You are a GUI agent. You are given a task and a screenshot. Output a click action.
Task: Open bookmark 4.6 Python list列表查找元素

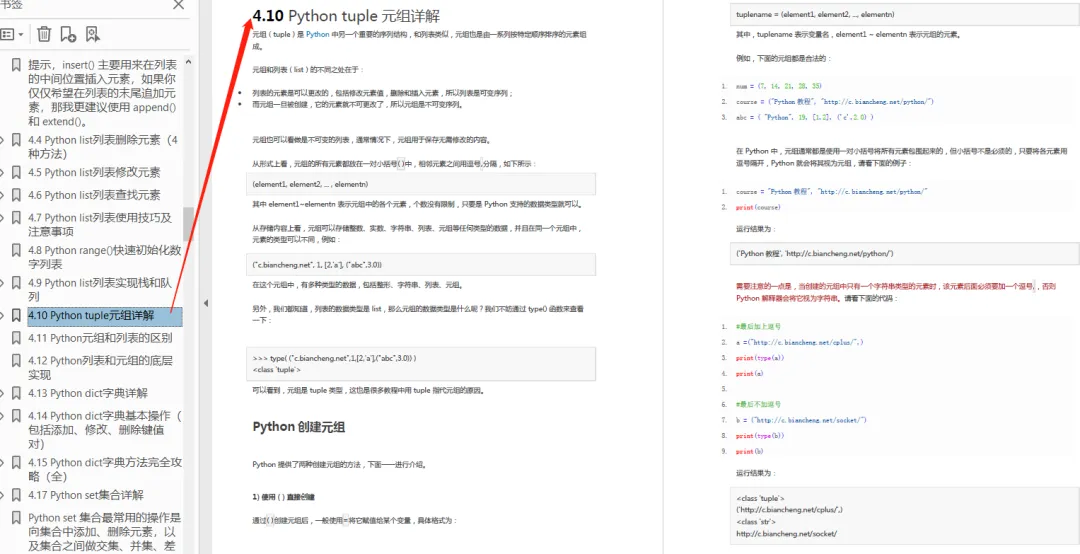coord(94,195)
